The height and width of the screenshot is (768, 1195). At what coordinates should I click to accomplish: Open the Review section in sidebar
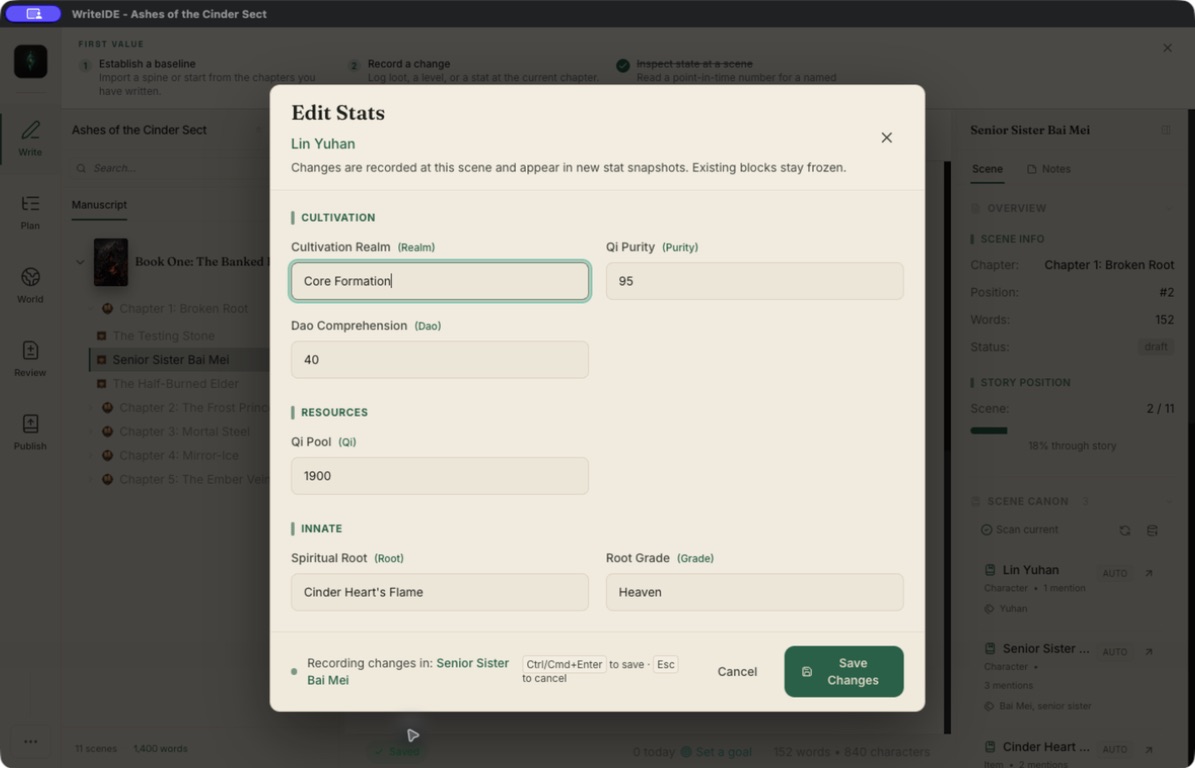[x=30, y=359]
